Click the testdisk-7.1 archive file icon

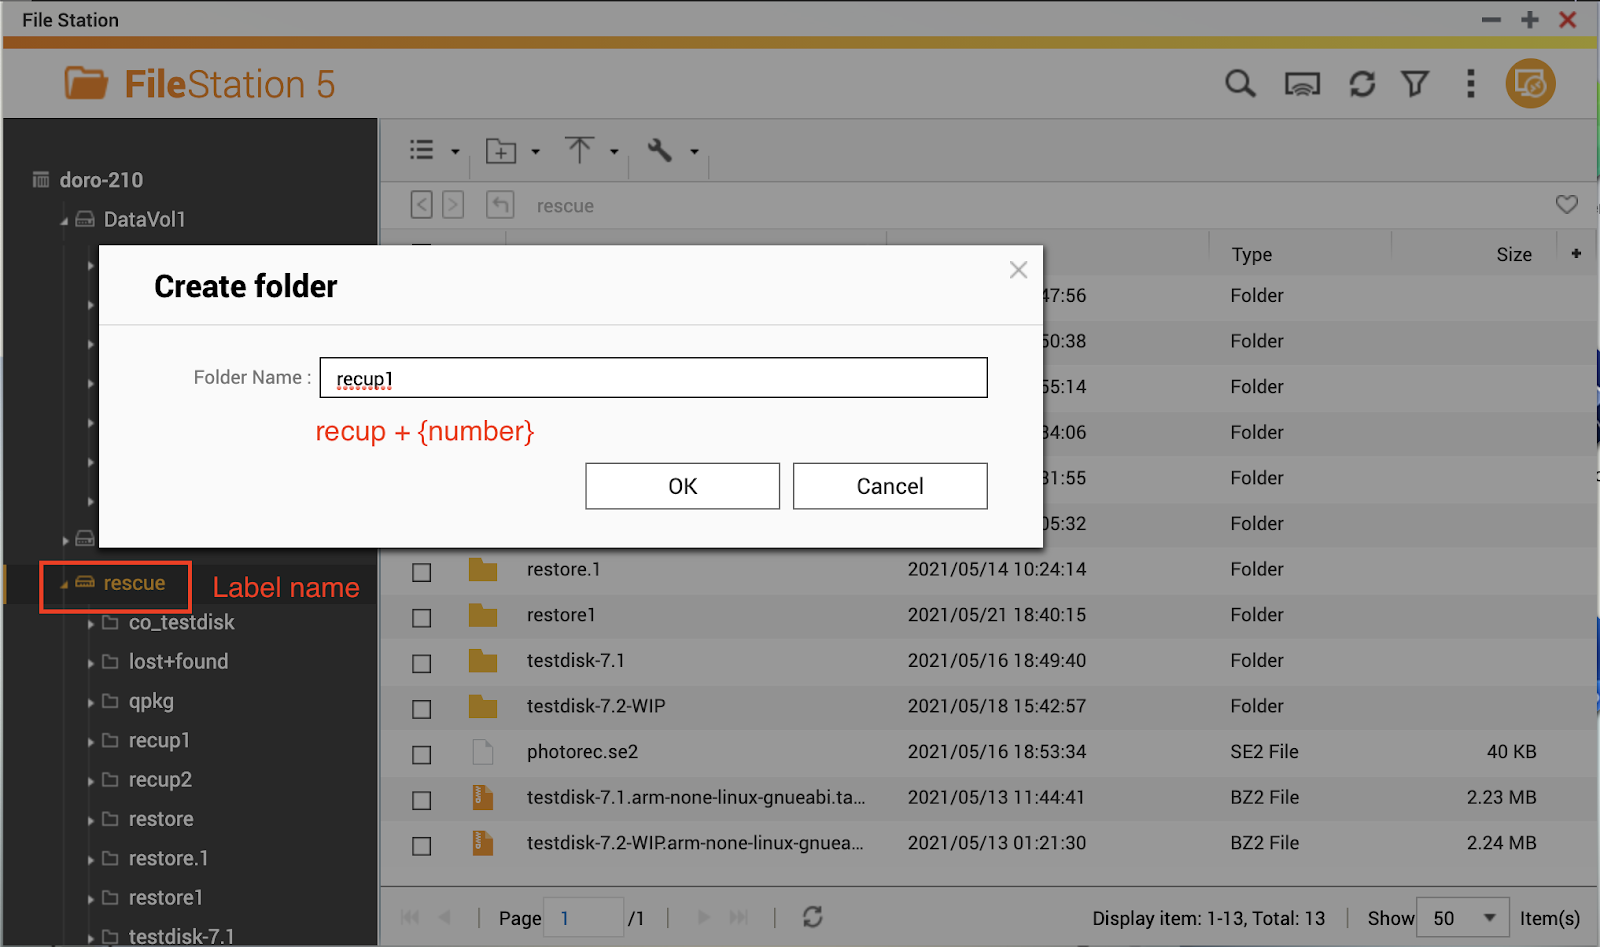483,797
